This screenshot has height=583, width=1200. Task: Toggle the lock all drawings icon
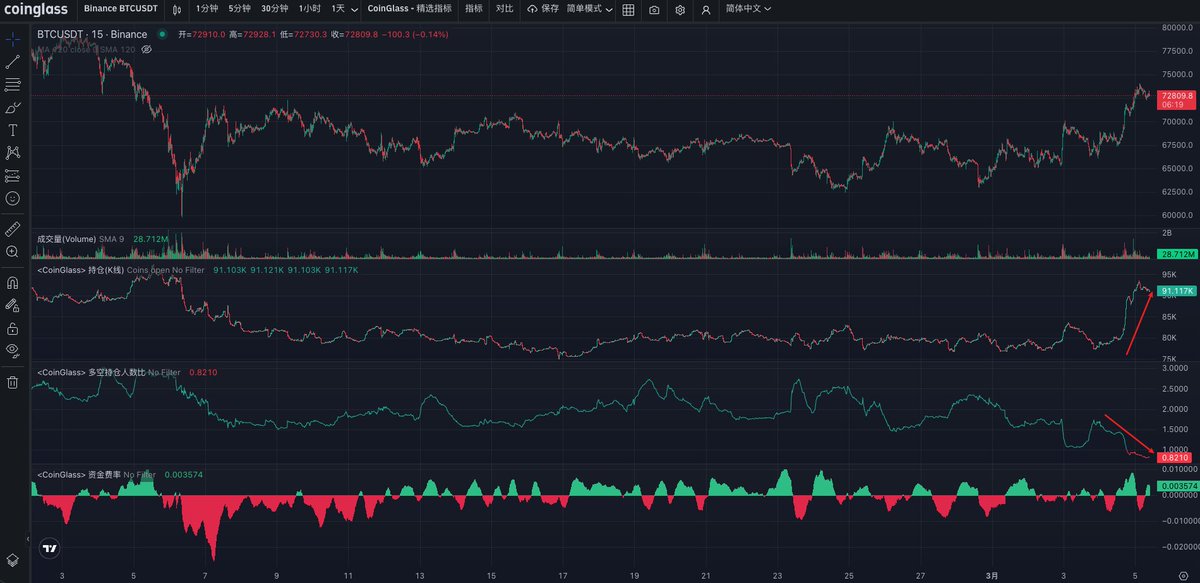click(13, 328)
